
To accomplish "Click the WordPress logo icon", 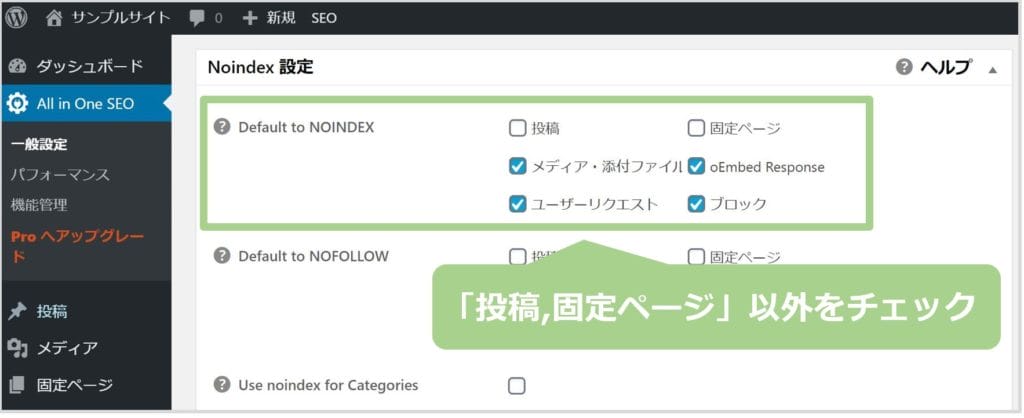I will (16, 18).
